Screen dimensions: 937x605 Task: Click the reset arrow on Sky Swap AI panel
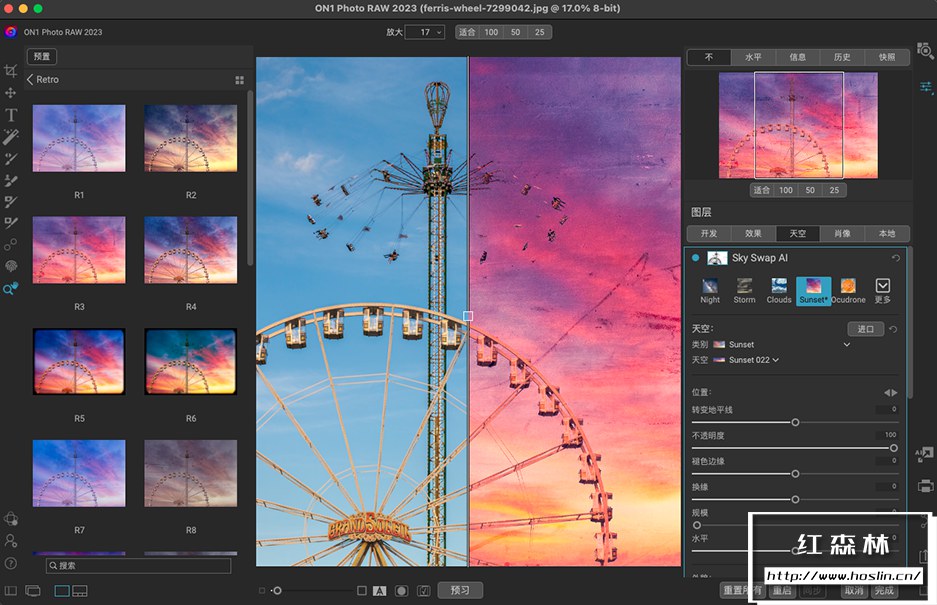pos(898,257)
